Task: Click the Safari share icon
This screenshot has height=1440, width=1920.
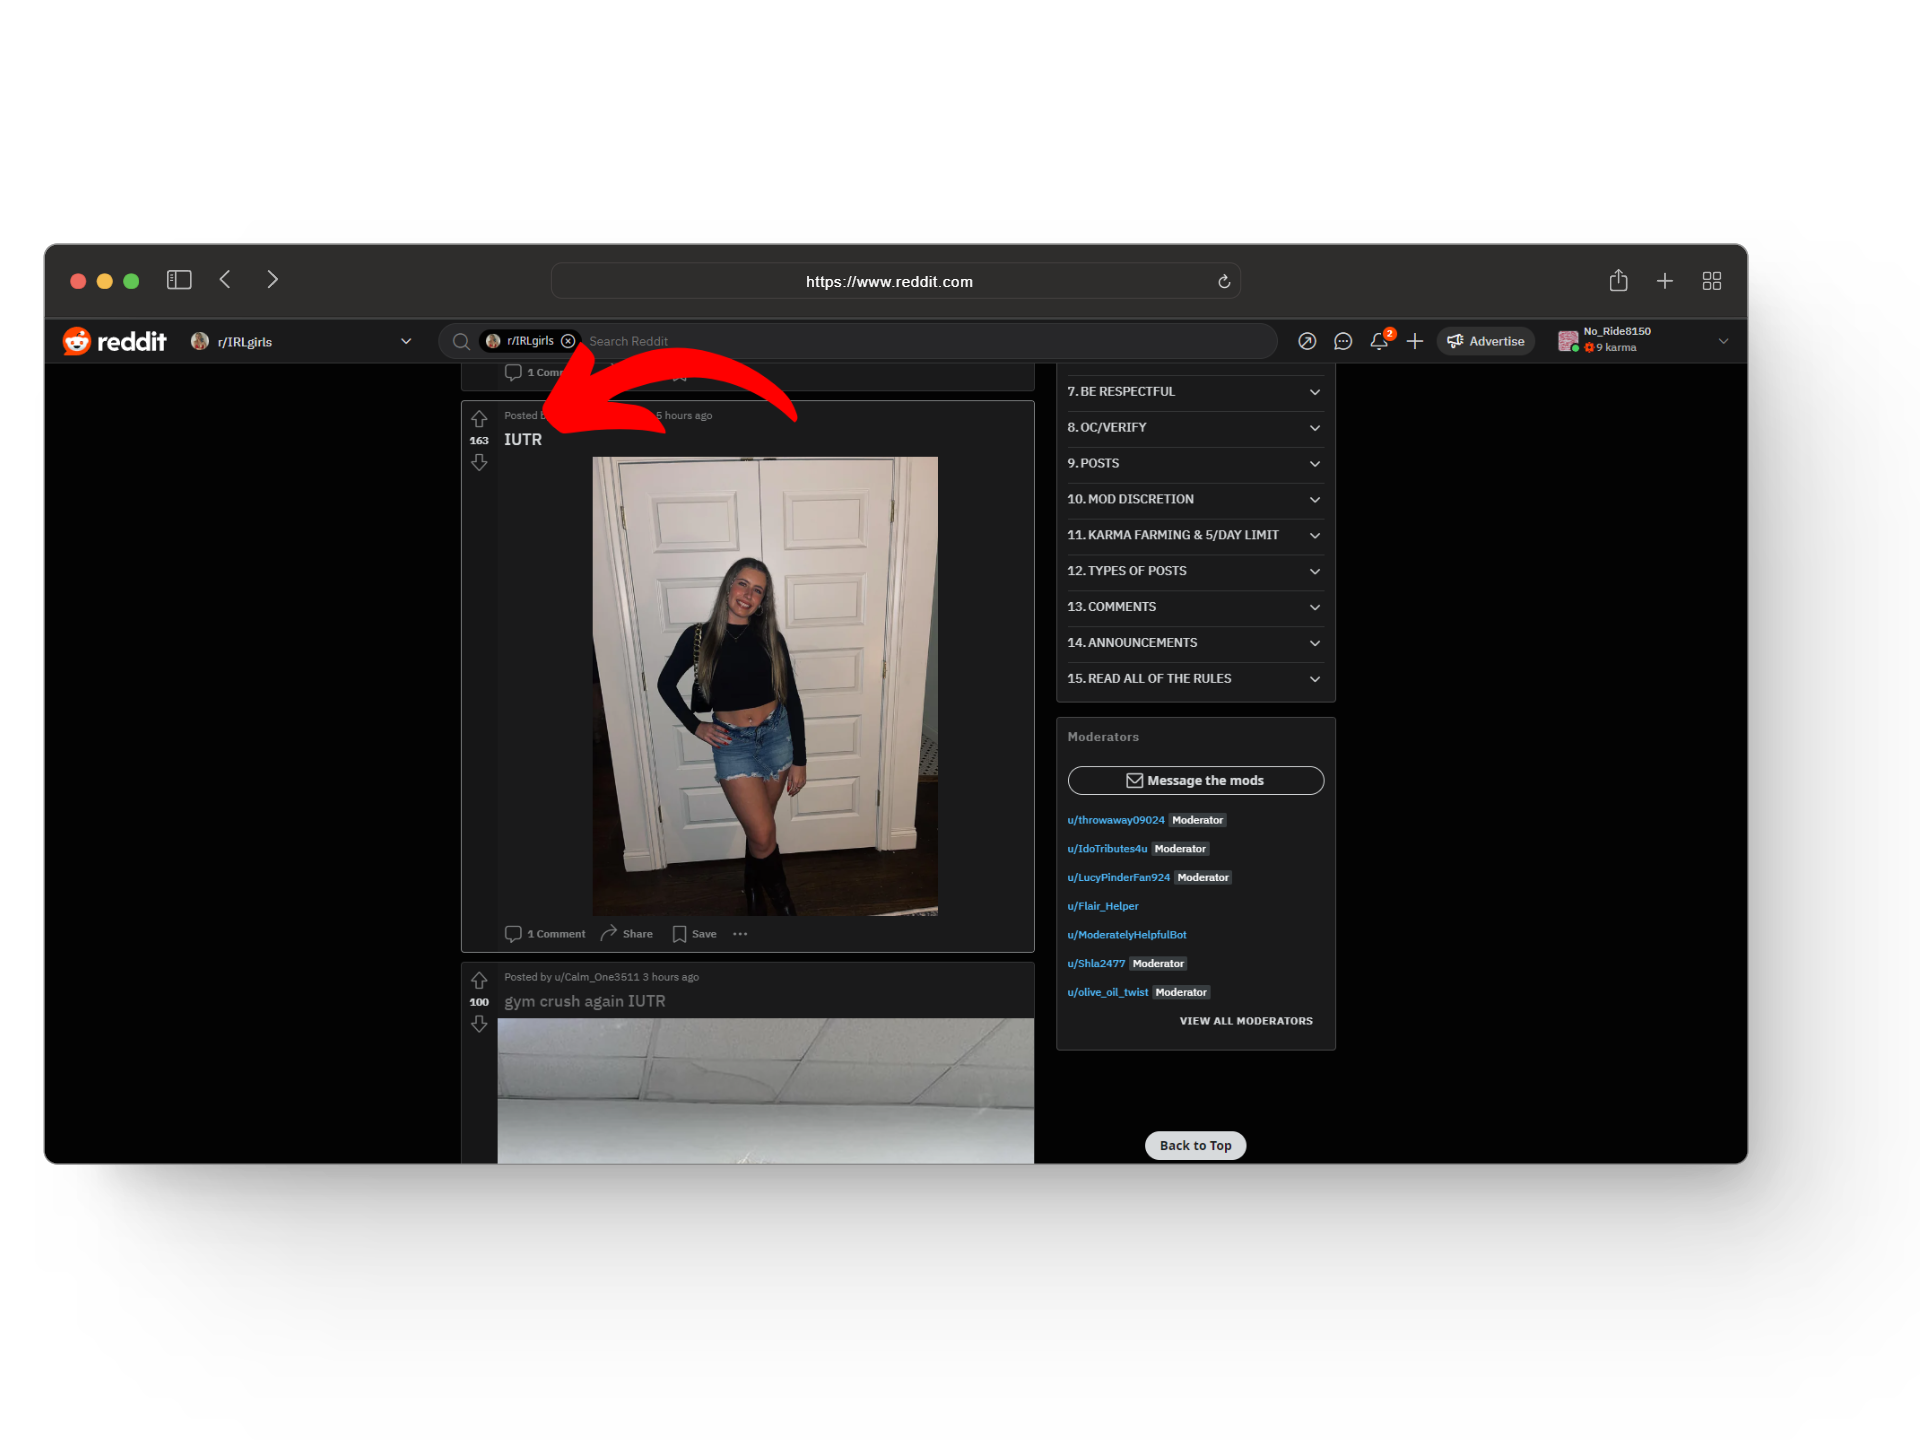Action: (x=1618, y=281)
